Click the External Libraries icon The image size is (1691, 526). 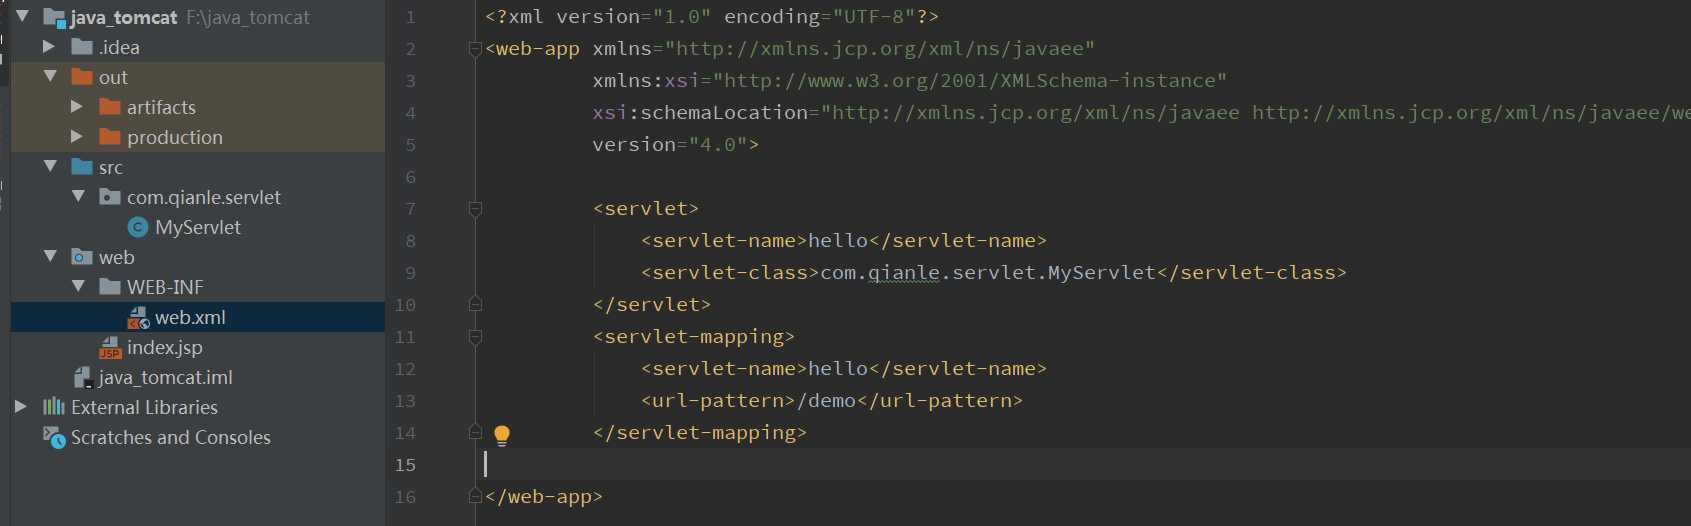click(x=54, y=407)
